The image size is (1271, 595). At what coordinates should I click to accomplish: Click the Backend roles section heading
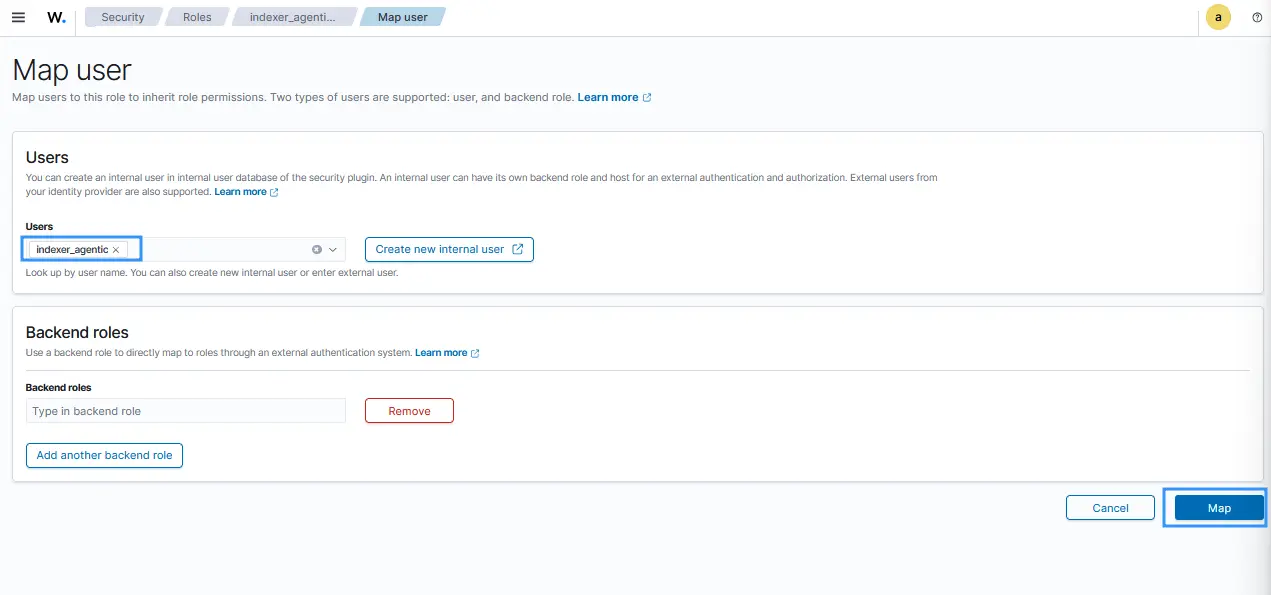pyautogui.click(x=77, y=332)
